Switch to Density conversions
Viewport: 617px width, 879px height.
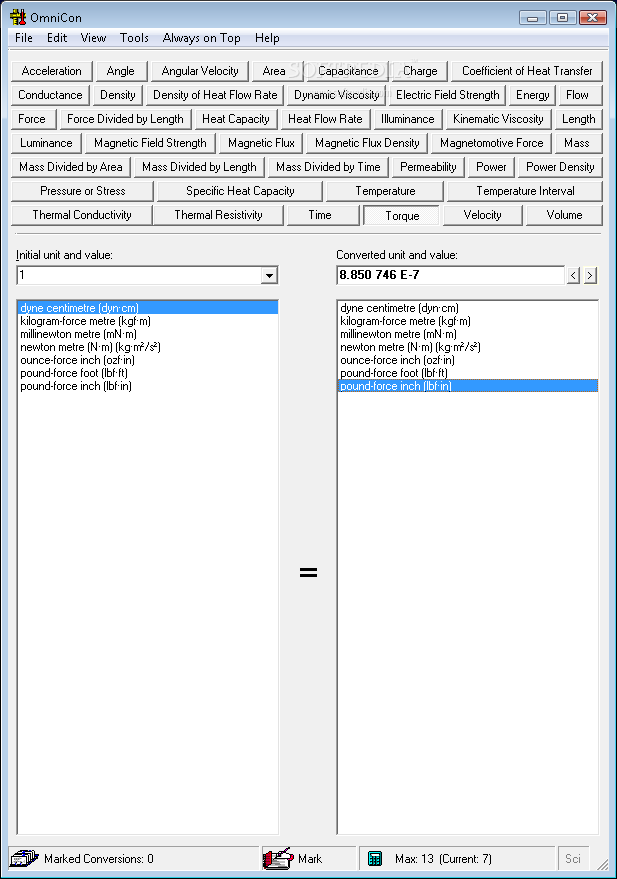click(118, 95)
